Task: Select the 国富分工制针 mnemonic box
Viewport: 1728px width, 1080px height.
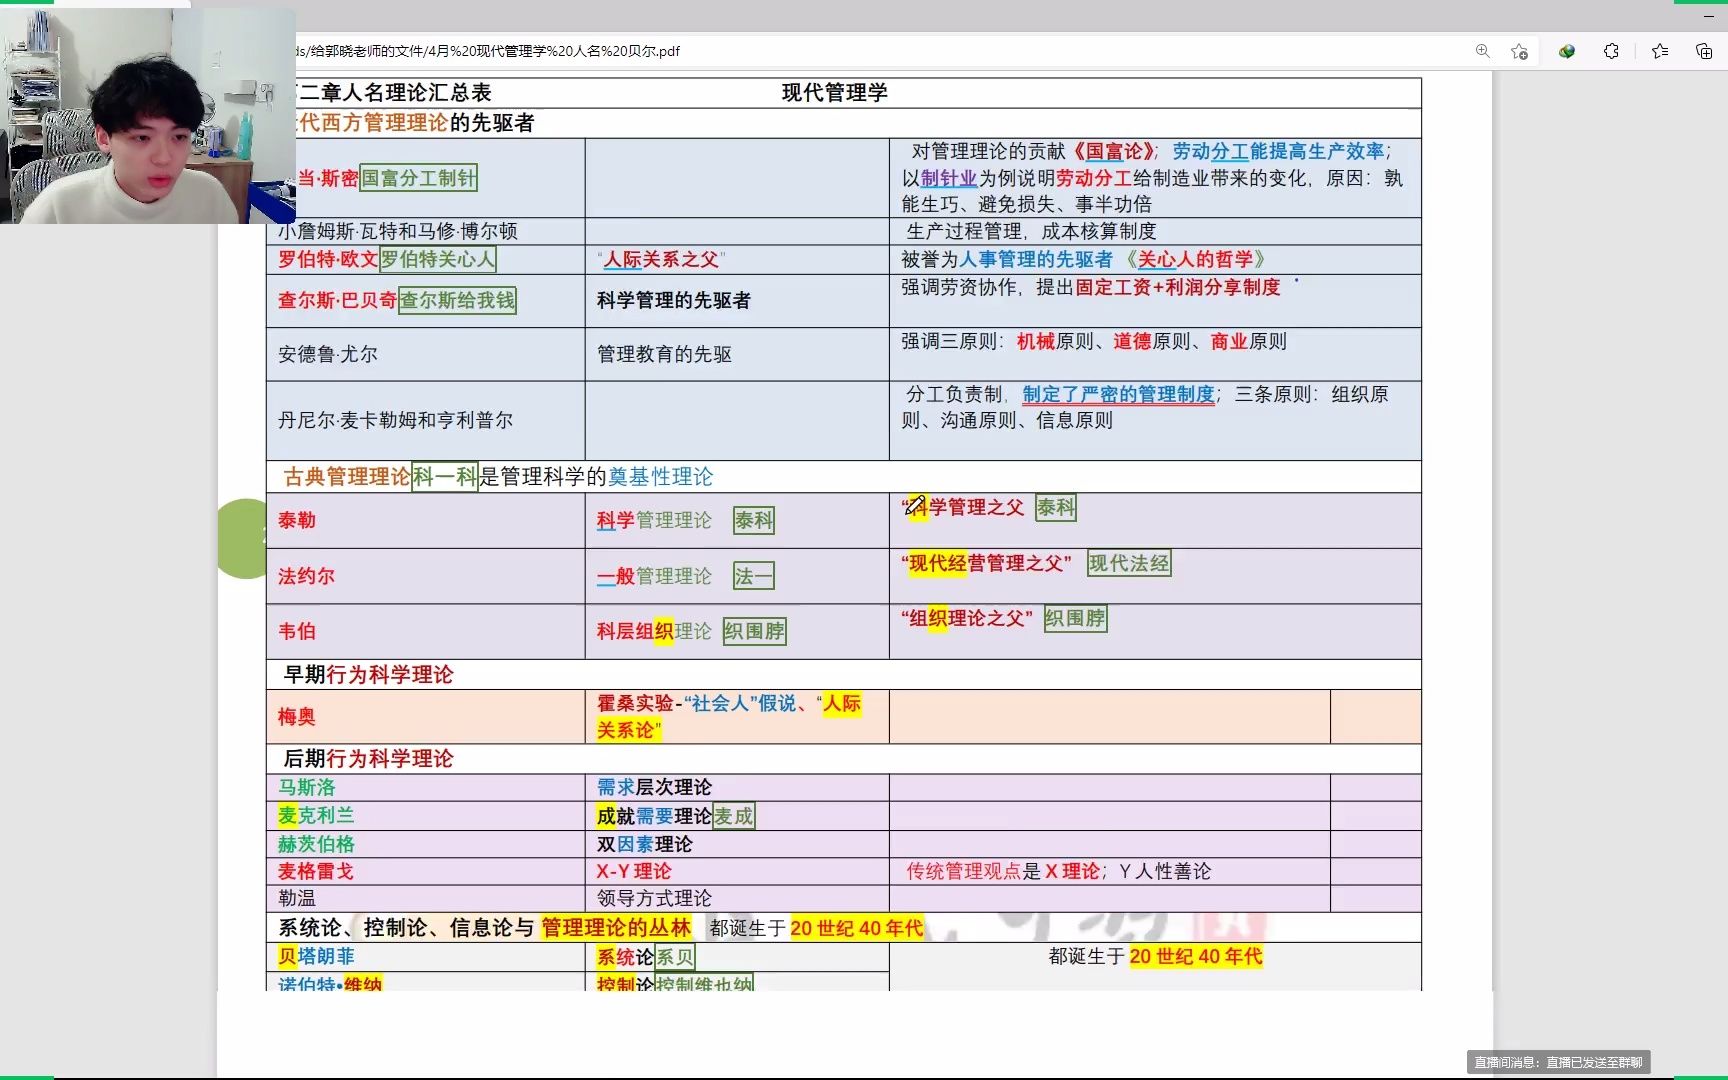Action: tap(418, 178)
